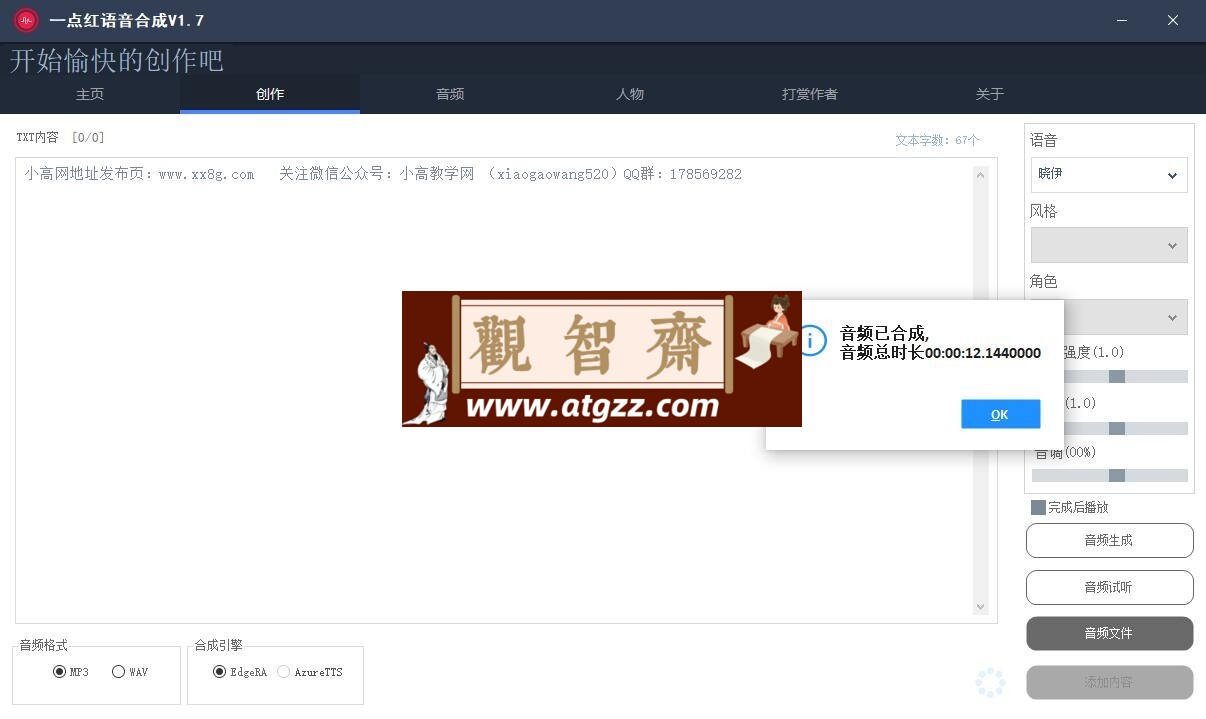The width and height of the screenshot is (1206, 719).
Task: Open the 音频文件 button
Action: click(x=1109, y=633)
